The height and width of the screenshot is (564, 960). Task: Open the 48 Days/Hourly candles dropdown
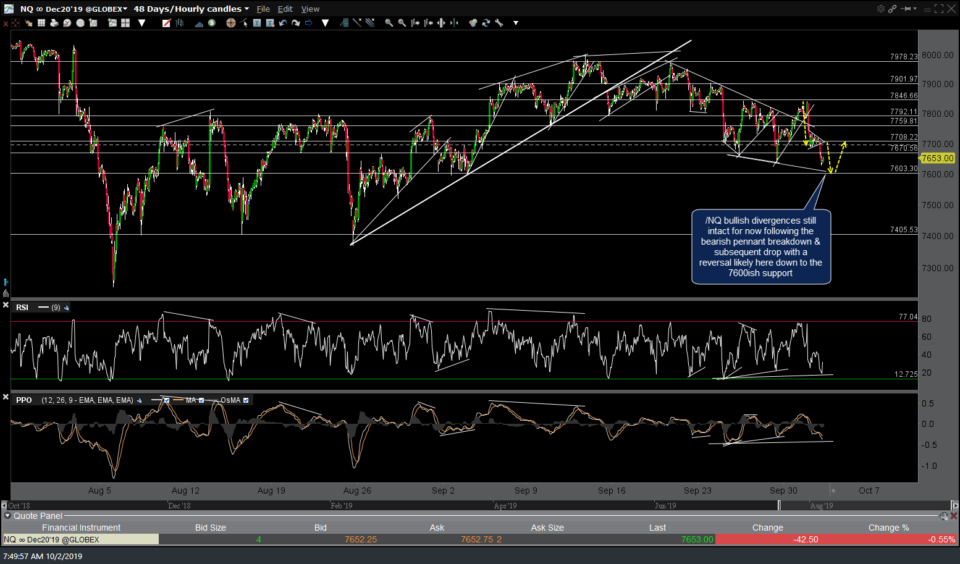tap(192, 9)
